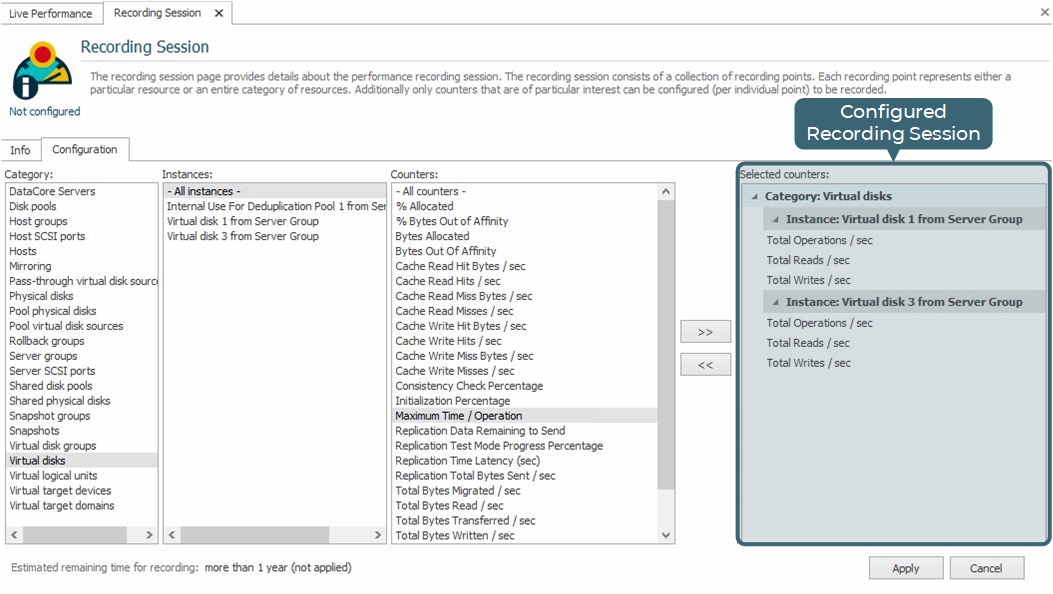The image size is (1053, 594).
Task: Select Total Writes / sec under Virtual disk 3
Action: (x=808, y=363)
